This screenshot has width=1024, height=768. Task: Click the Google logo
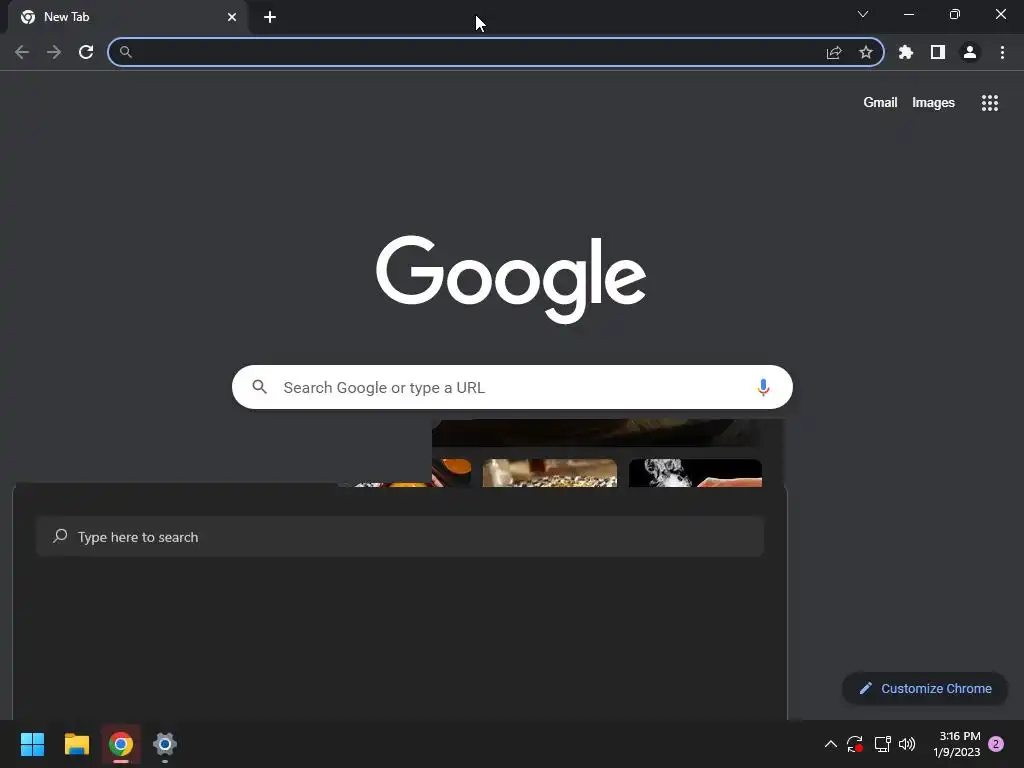point(511,279)
